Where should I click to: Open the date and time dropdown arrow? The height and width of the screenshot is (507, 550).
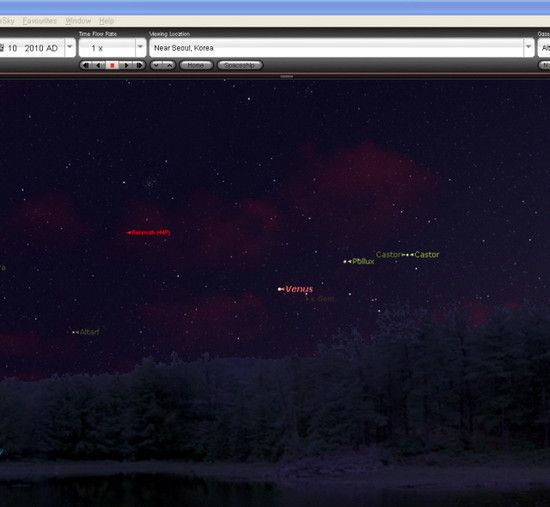click(x=70, y=47)
